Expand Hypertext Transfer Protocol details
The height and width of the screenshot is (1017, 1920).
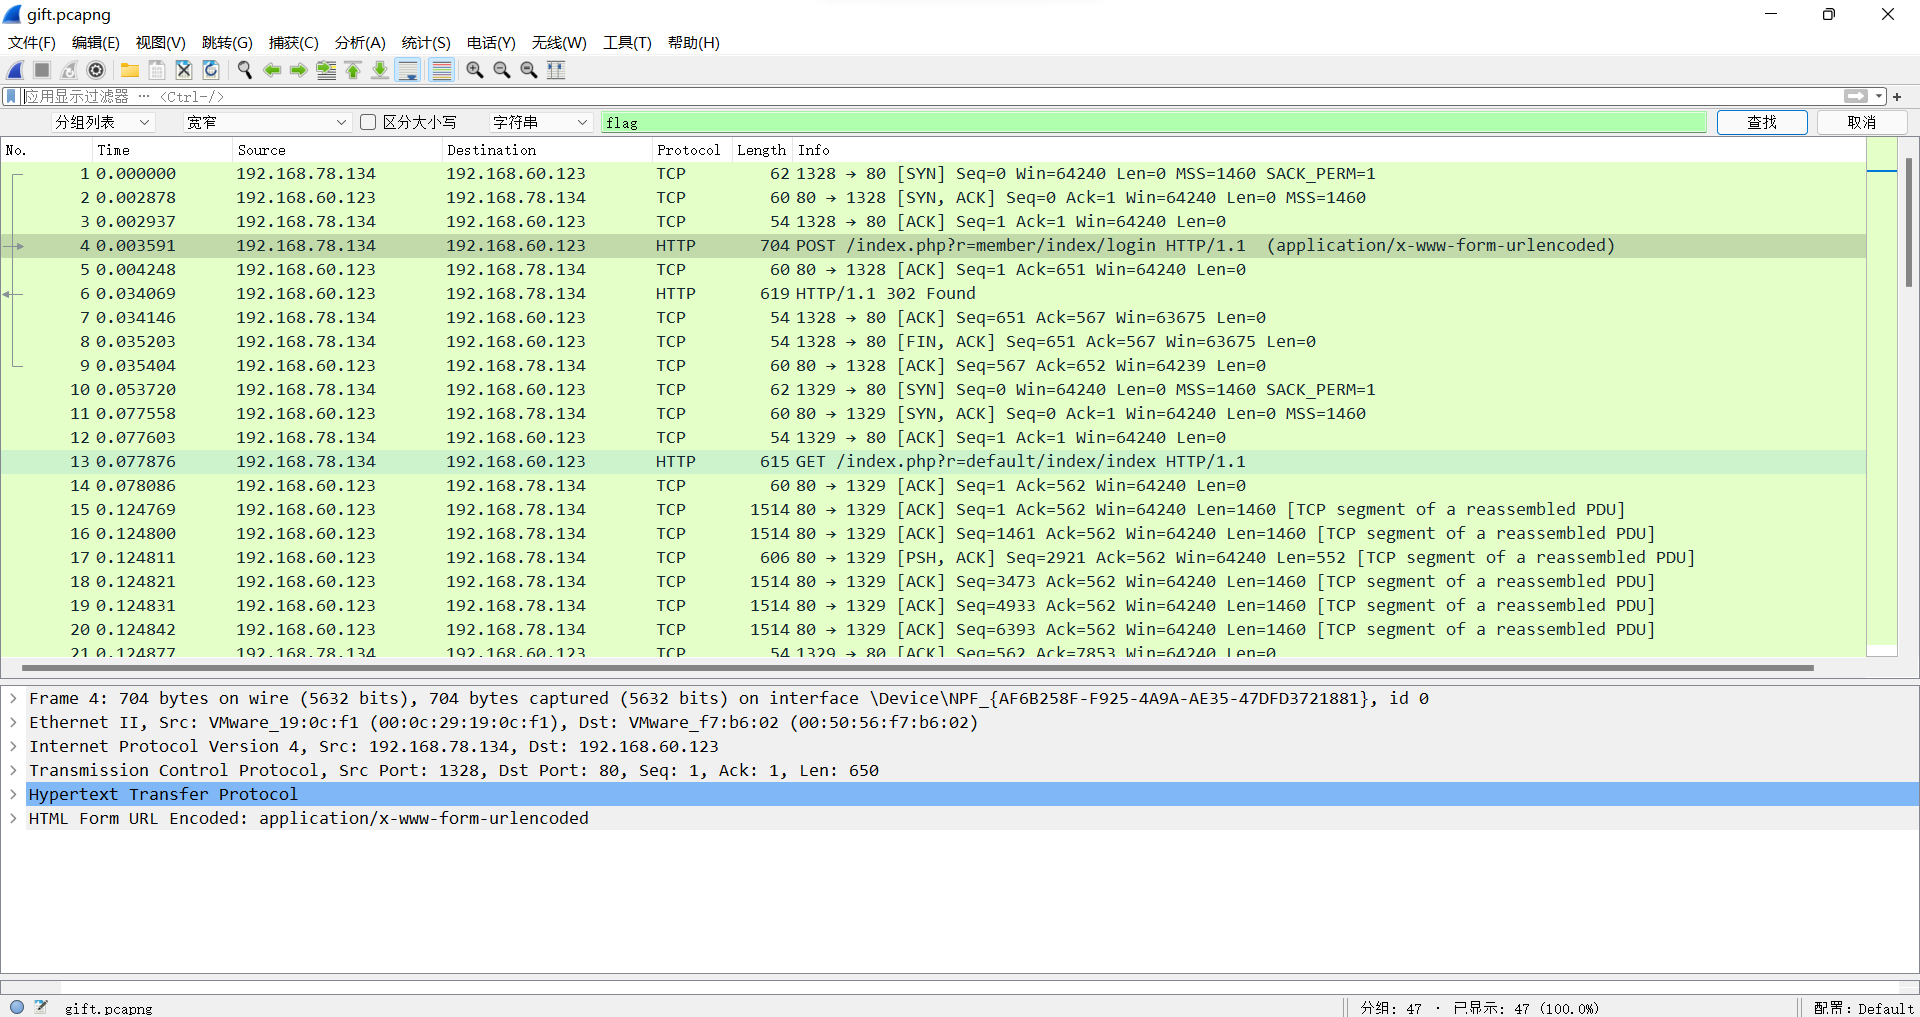(13, 795)
